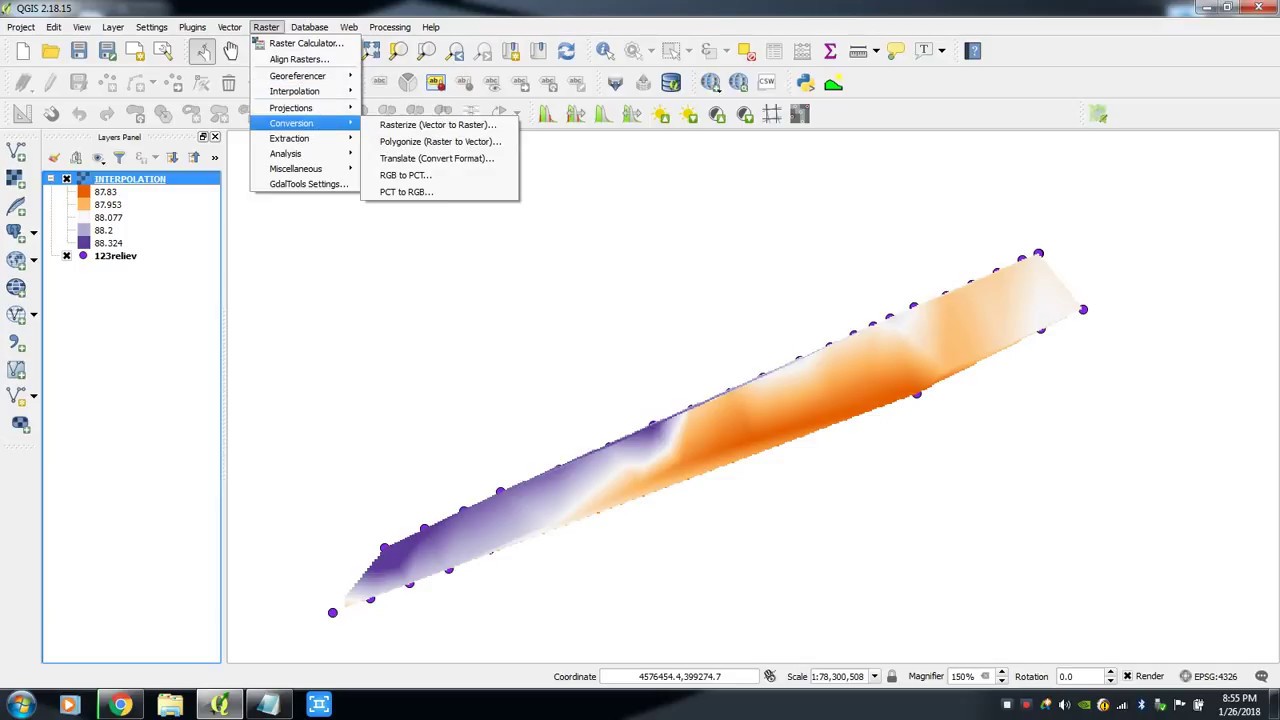
Task: Click the Rotation value field
Action: pos(1079,677)
